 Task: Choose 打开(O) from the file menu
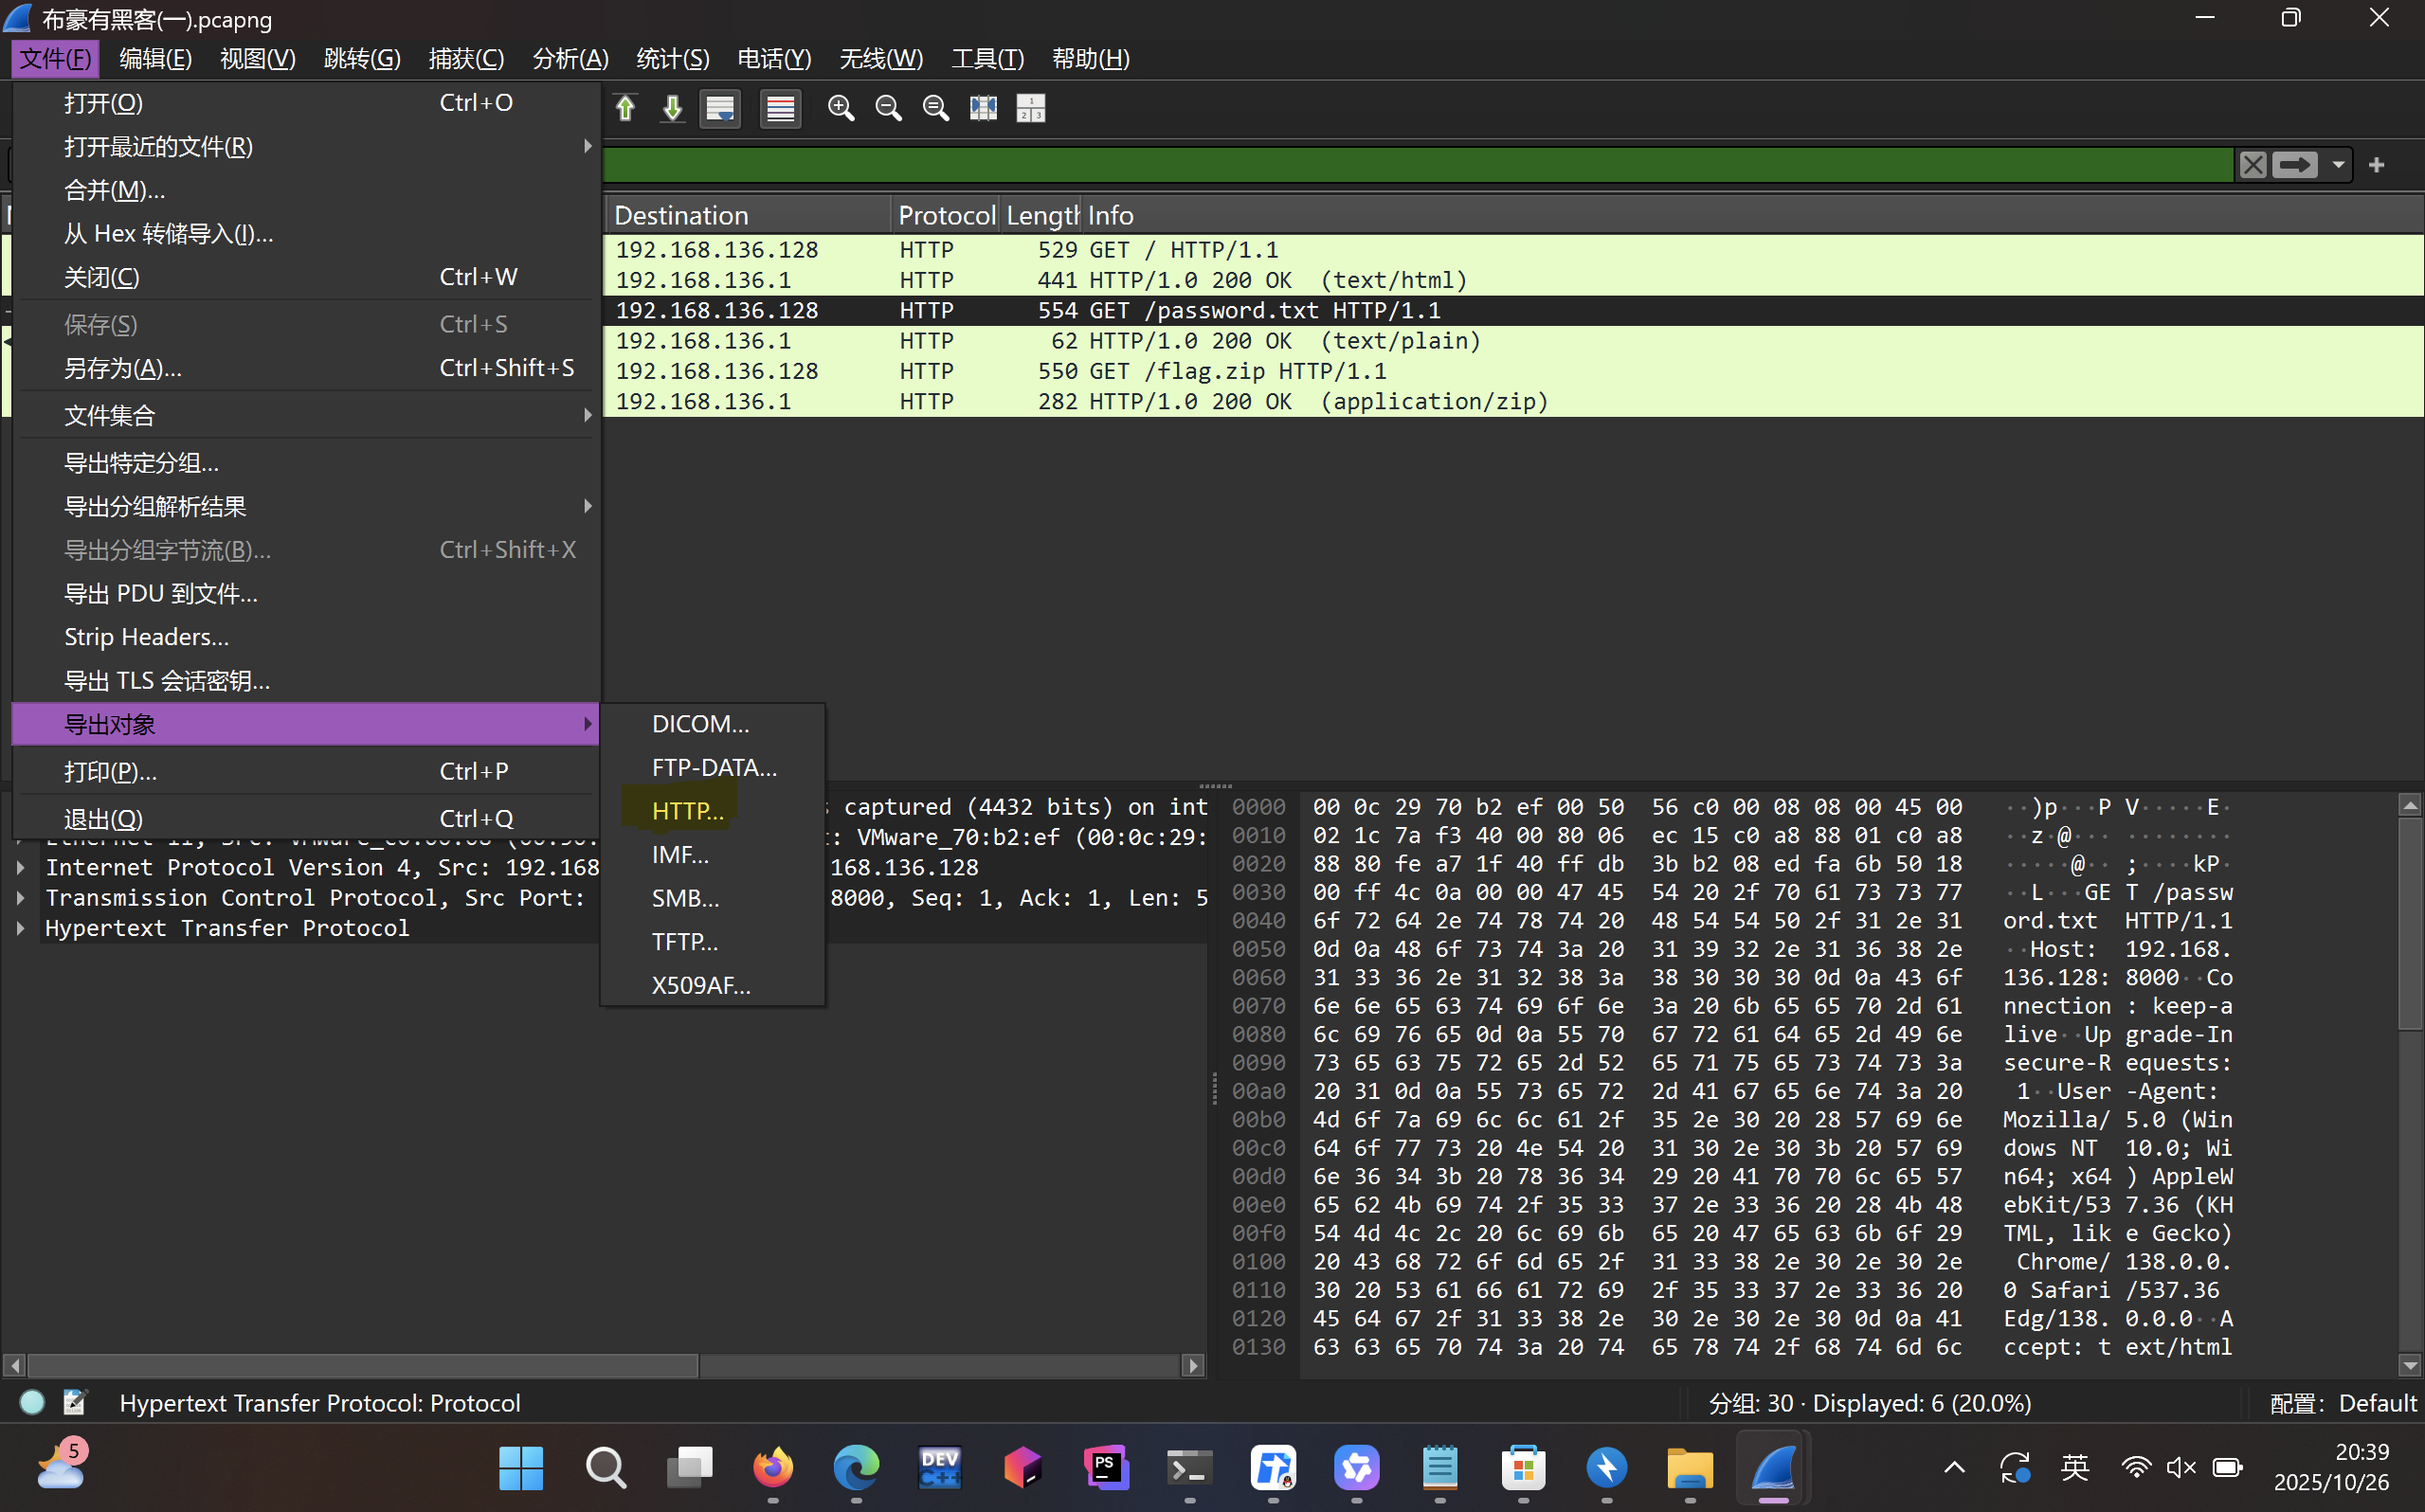click(306, 103)
